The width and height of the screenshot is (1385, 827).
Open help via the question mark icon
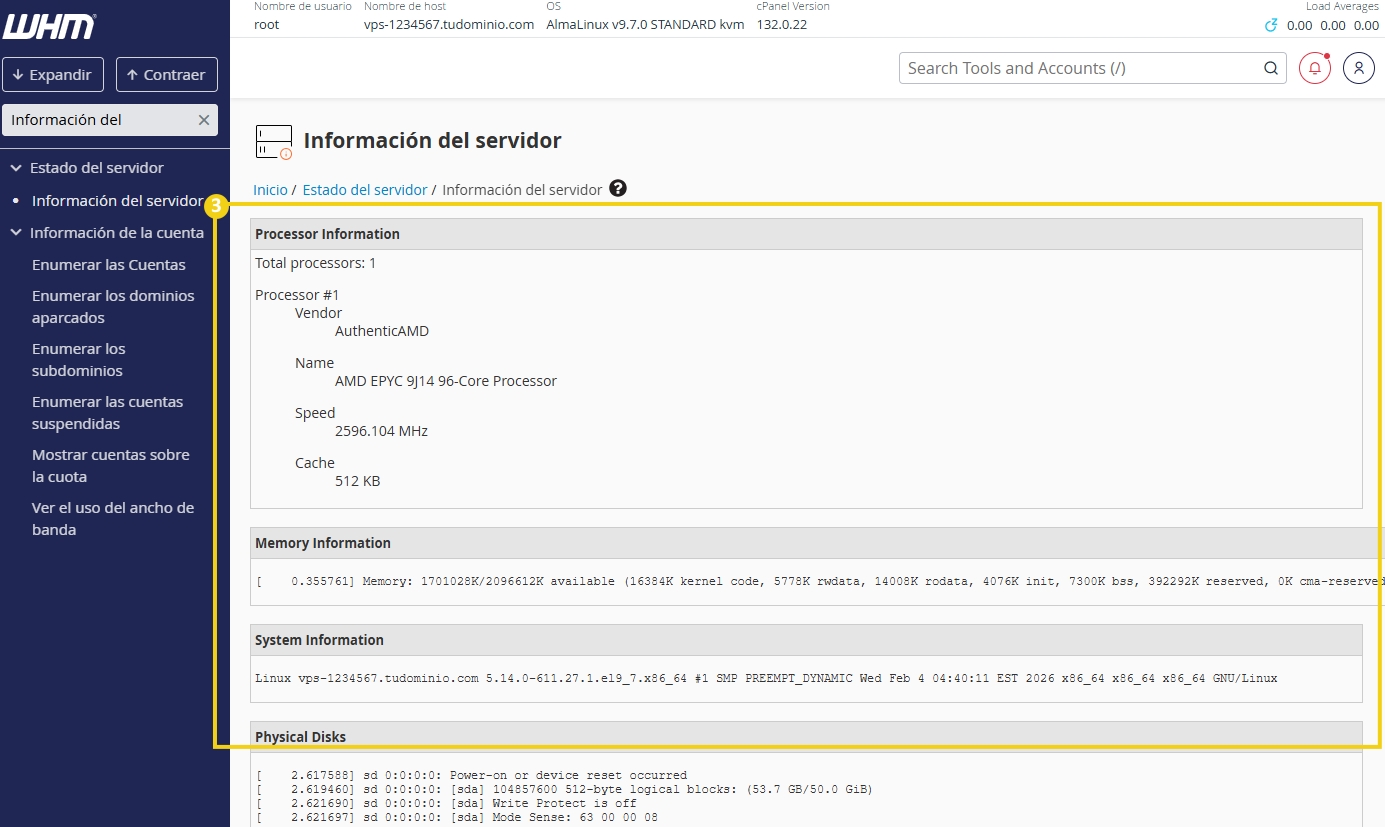point(617,188)
